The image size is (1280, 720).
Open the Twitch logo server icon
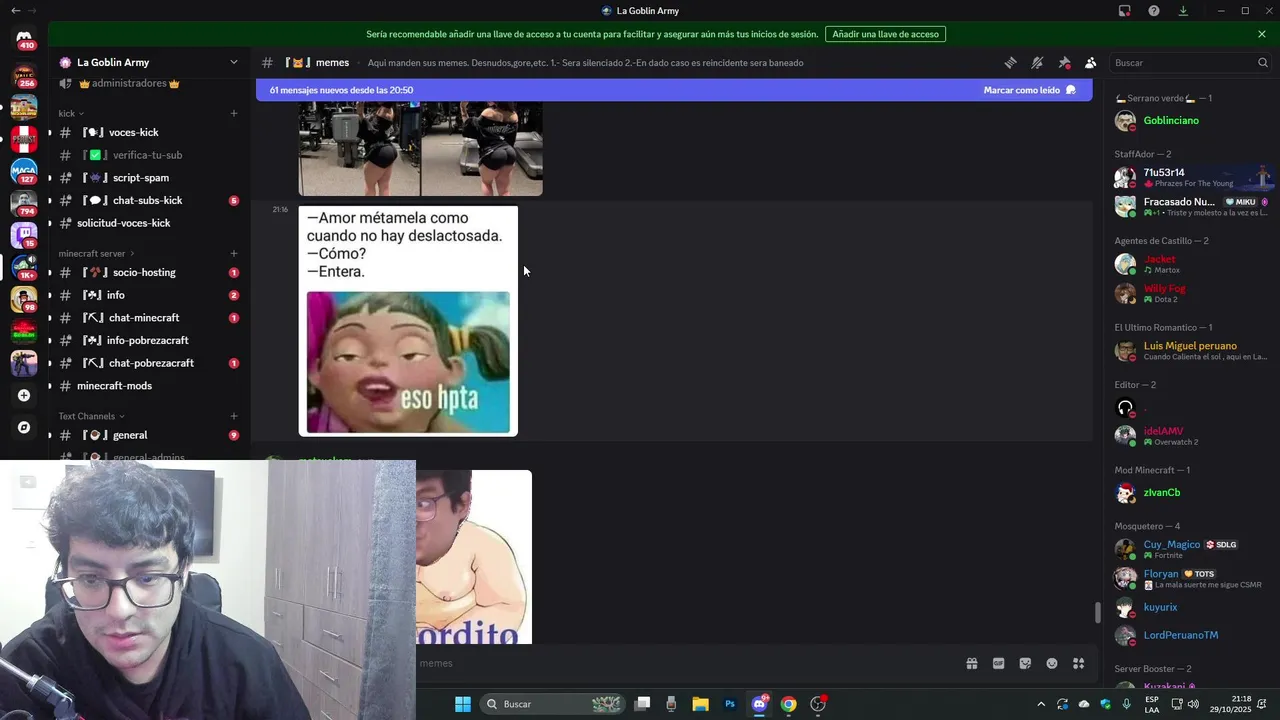click(24, 235)
